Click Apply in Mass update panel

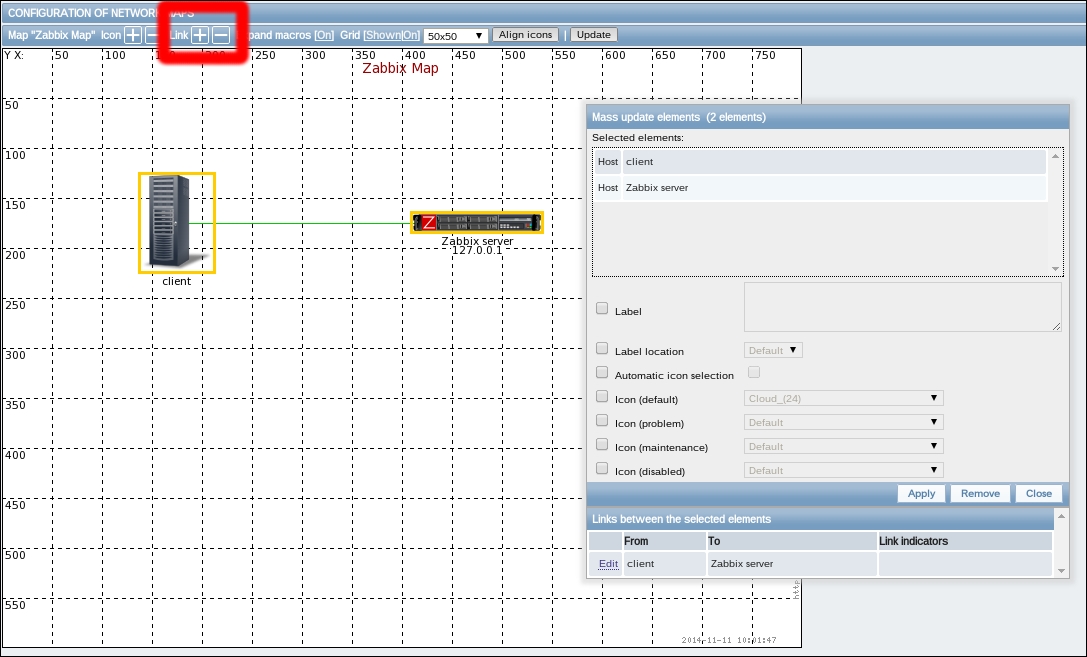[x=921, y=493]
